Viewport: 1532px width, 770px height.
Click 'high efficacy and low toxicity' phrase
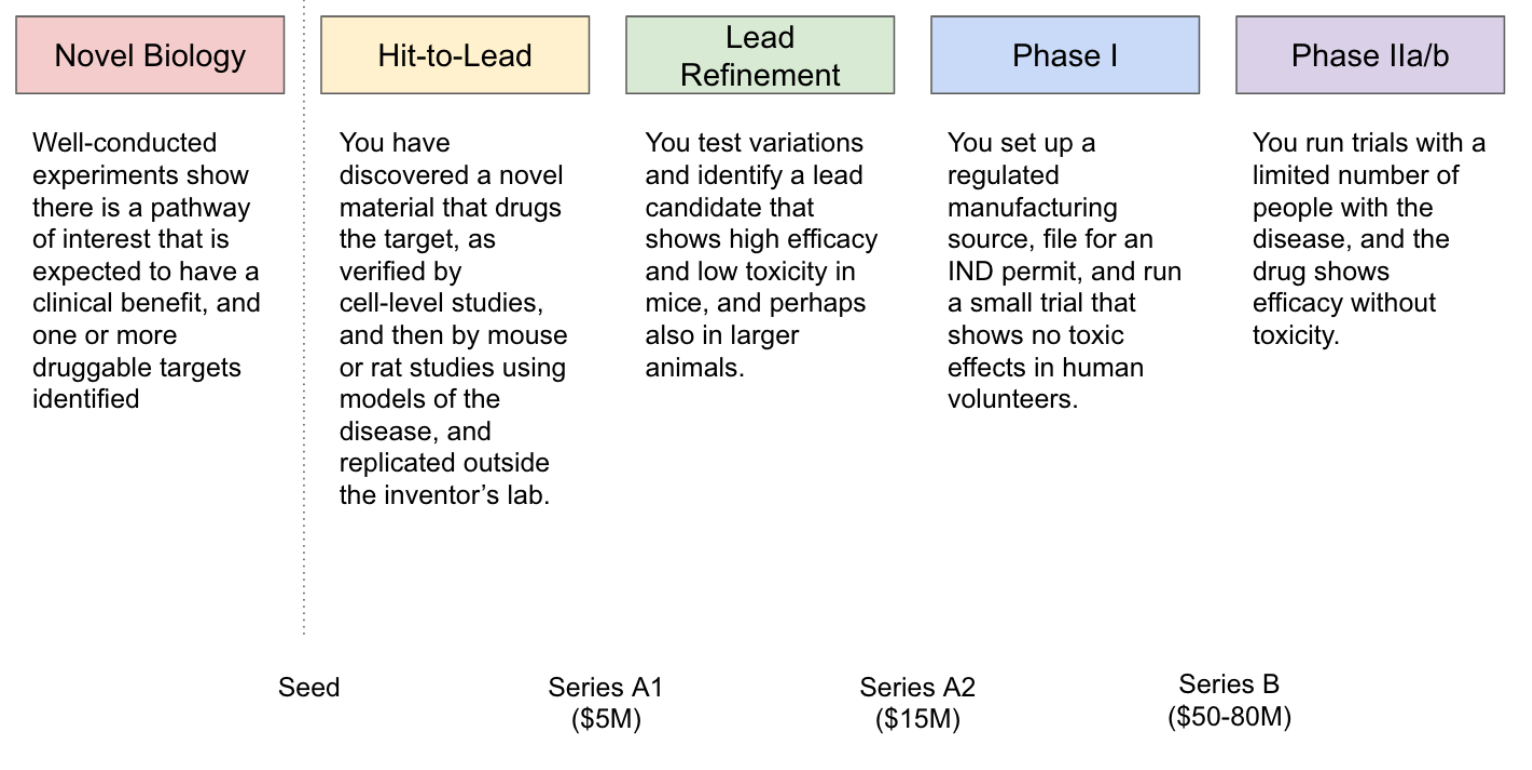pyautogui.click(x=761, y=255)
